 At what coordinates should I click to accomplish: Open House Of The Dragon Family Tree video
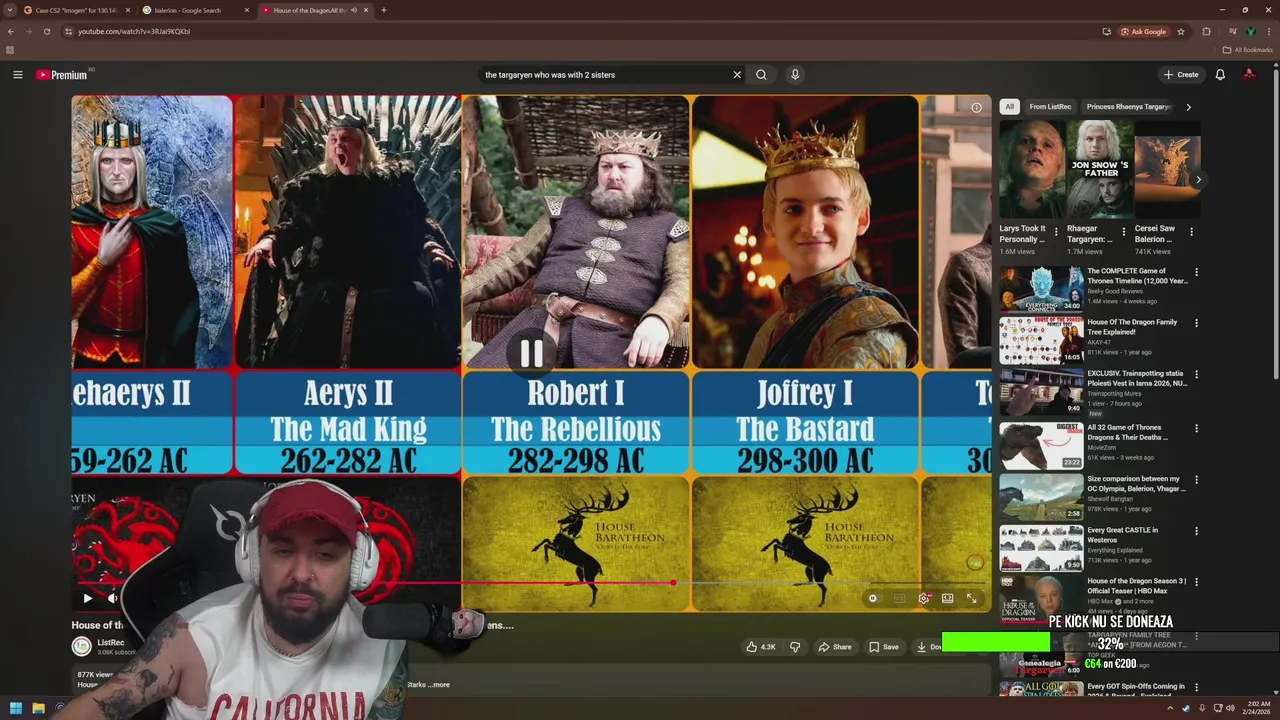1041,340
